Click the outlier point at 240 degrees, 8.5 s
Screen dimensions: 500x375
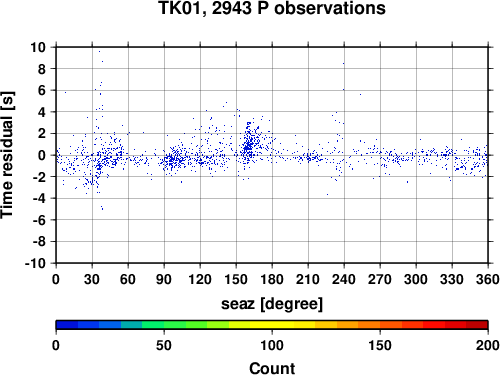point(344,63)
